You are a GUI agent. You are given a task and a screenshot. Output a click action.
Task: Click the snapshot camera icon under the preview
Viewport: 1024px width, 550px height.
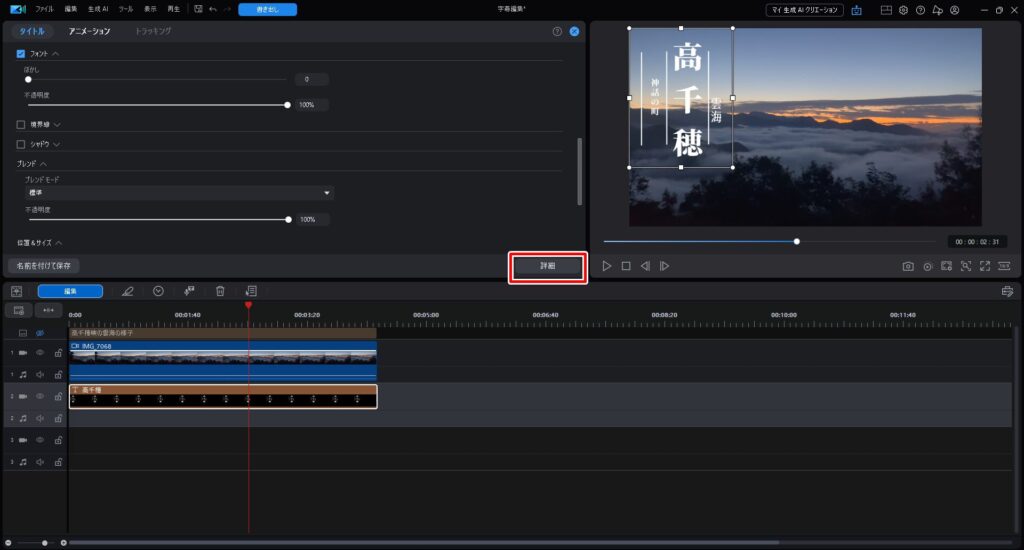pos(908,266)
